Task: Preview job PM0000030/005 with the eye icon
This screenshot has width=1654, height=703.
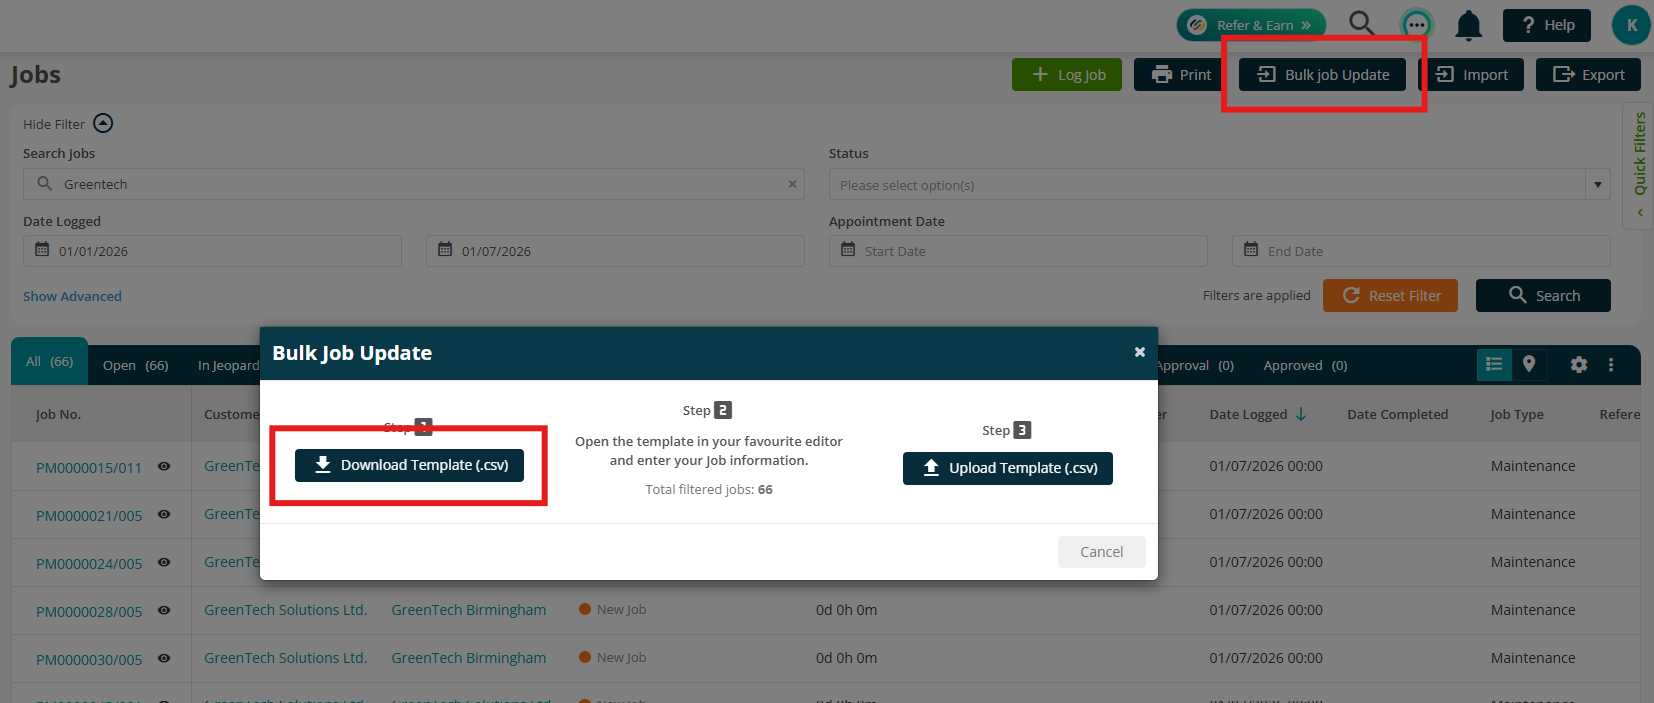Action: (x=164, y=658)
